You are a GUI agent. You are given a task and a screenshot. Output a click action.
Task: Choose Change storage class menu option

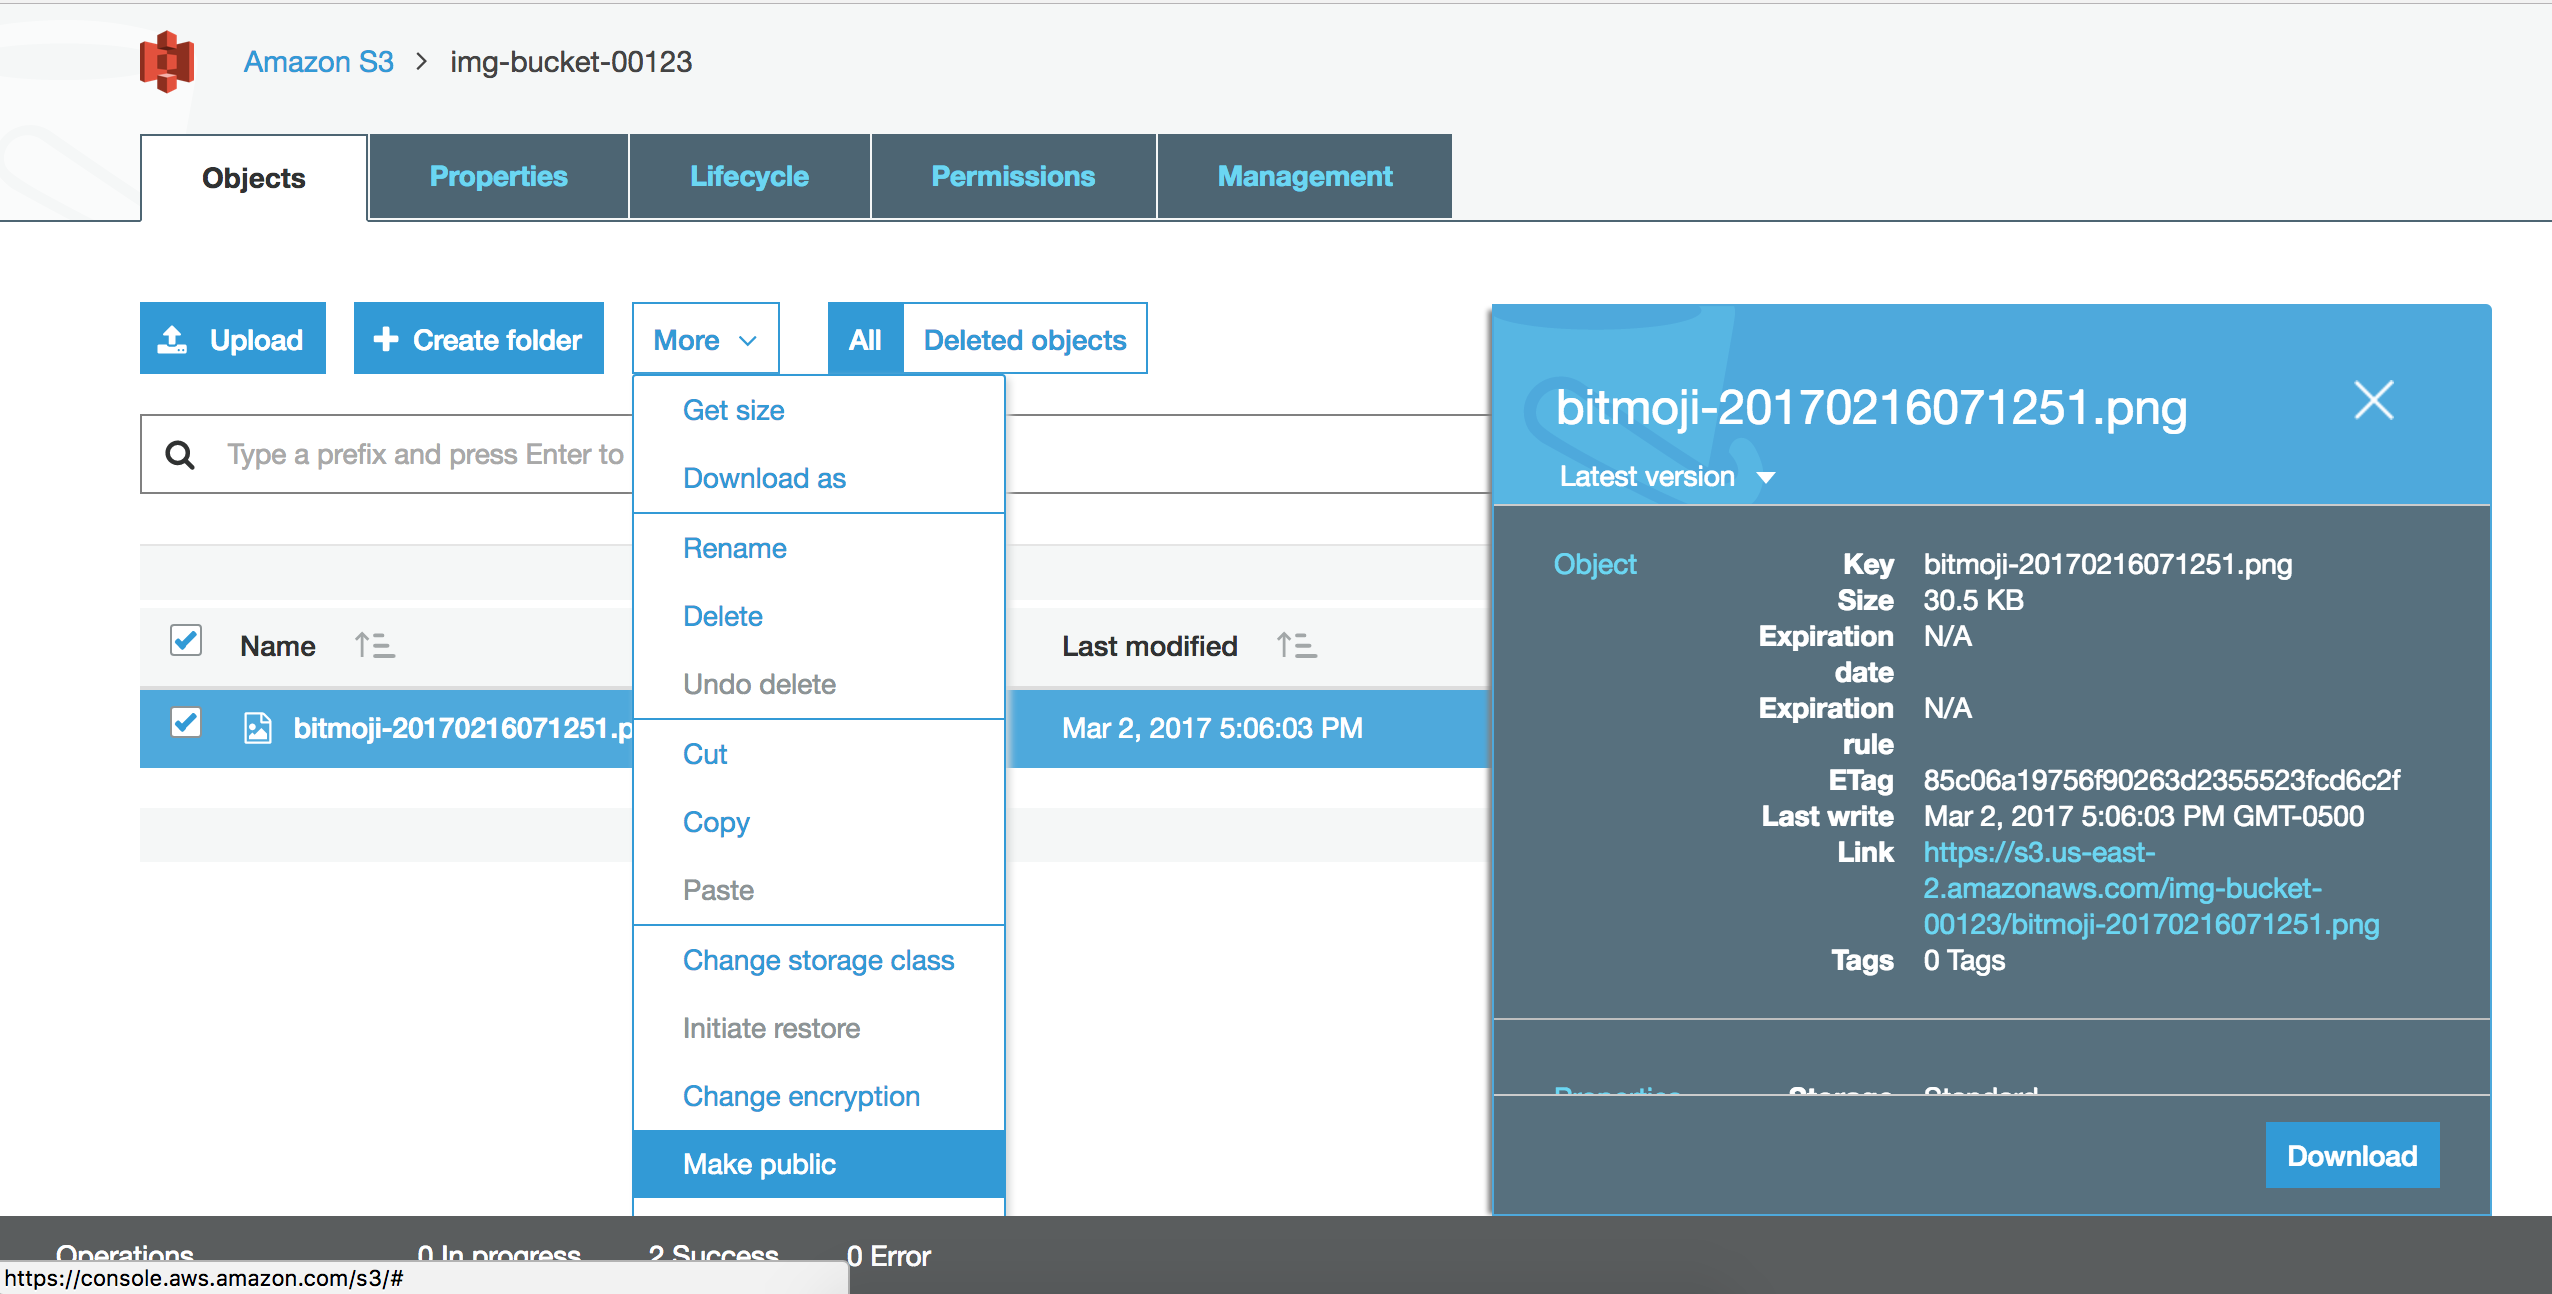818,960
